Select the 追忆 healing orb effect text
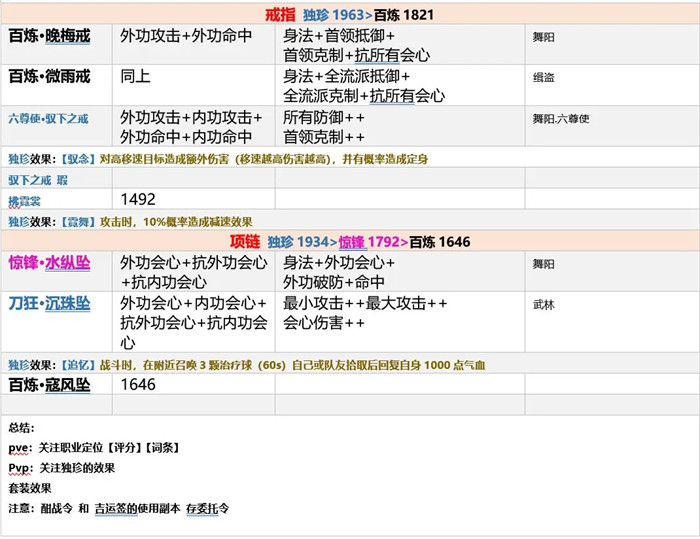Image resolution: width=700 pixels, height=539 pixels. (x=247, y=365)
